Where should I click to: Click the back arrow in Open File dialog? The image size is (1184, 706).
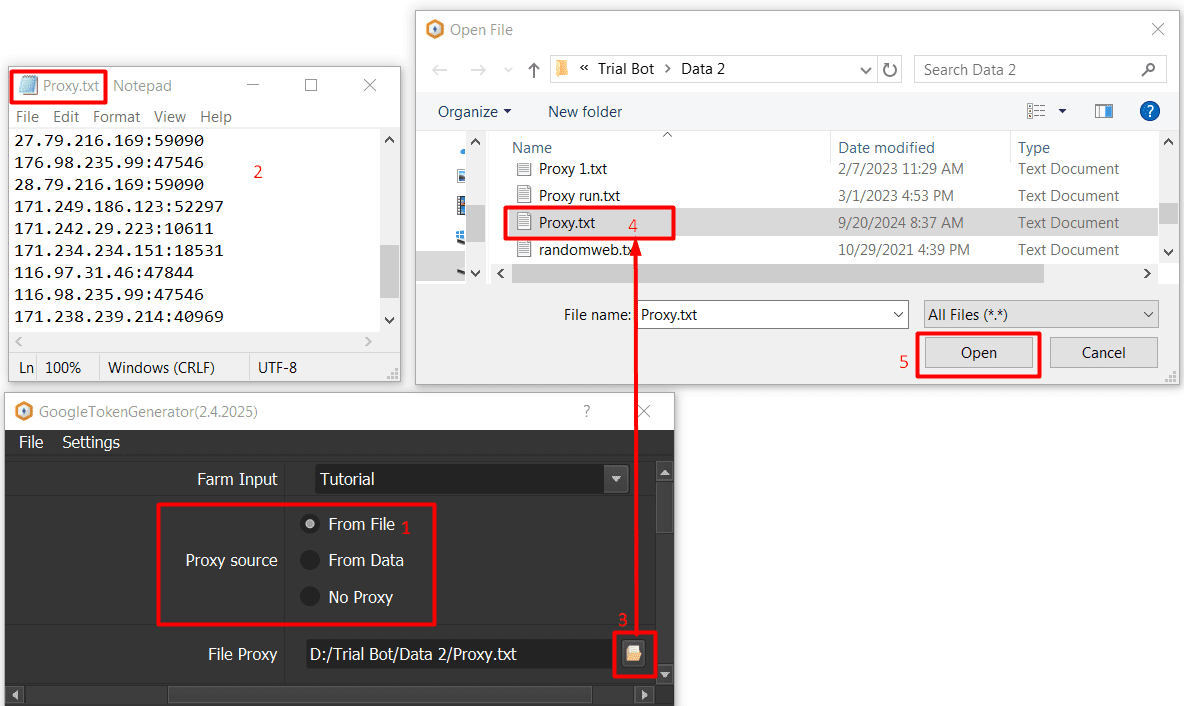click(439, 70)
